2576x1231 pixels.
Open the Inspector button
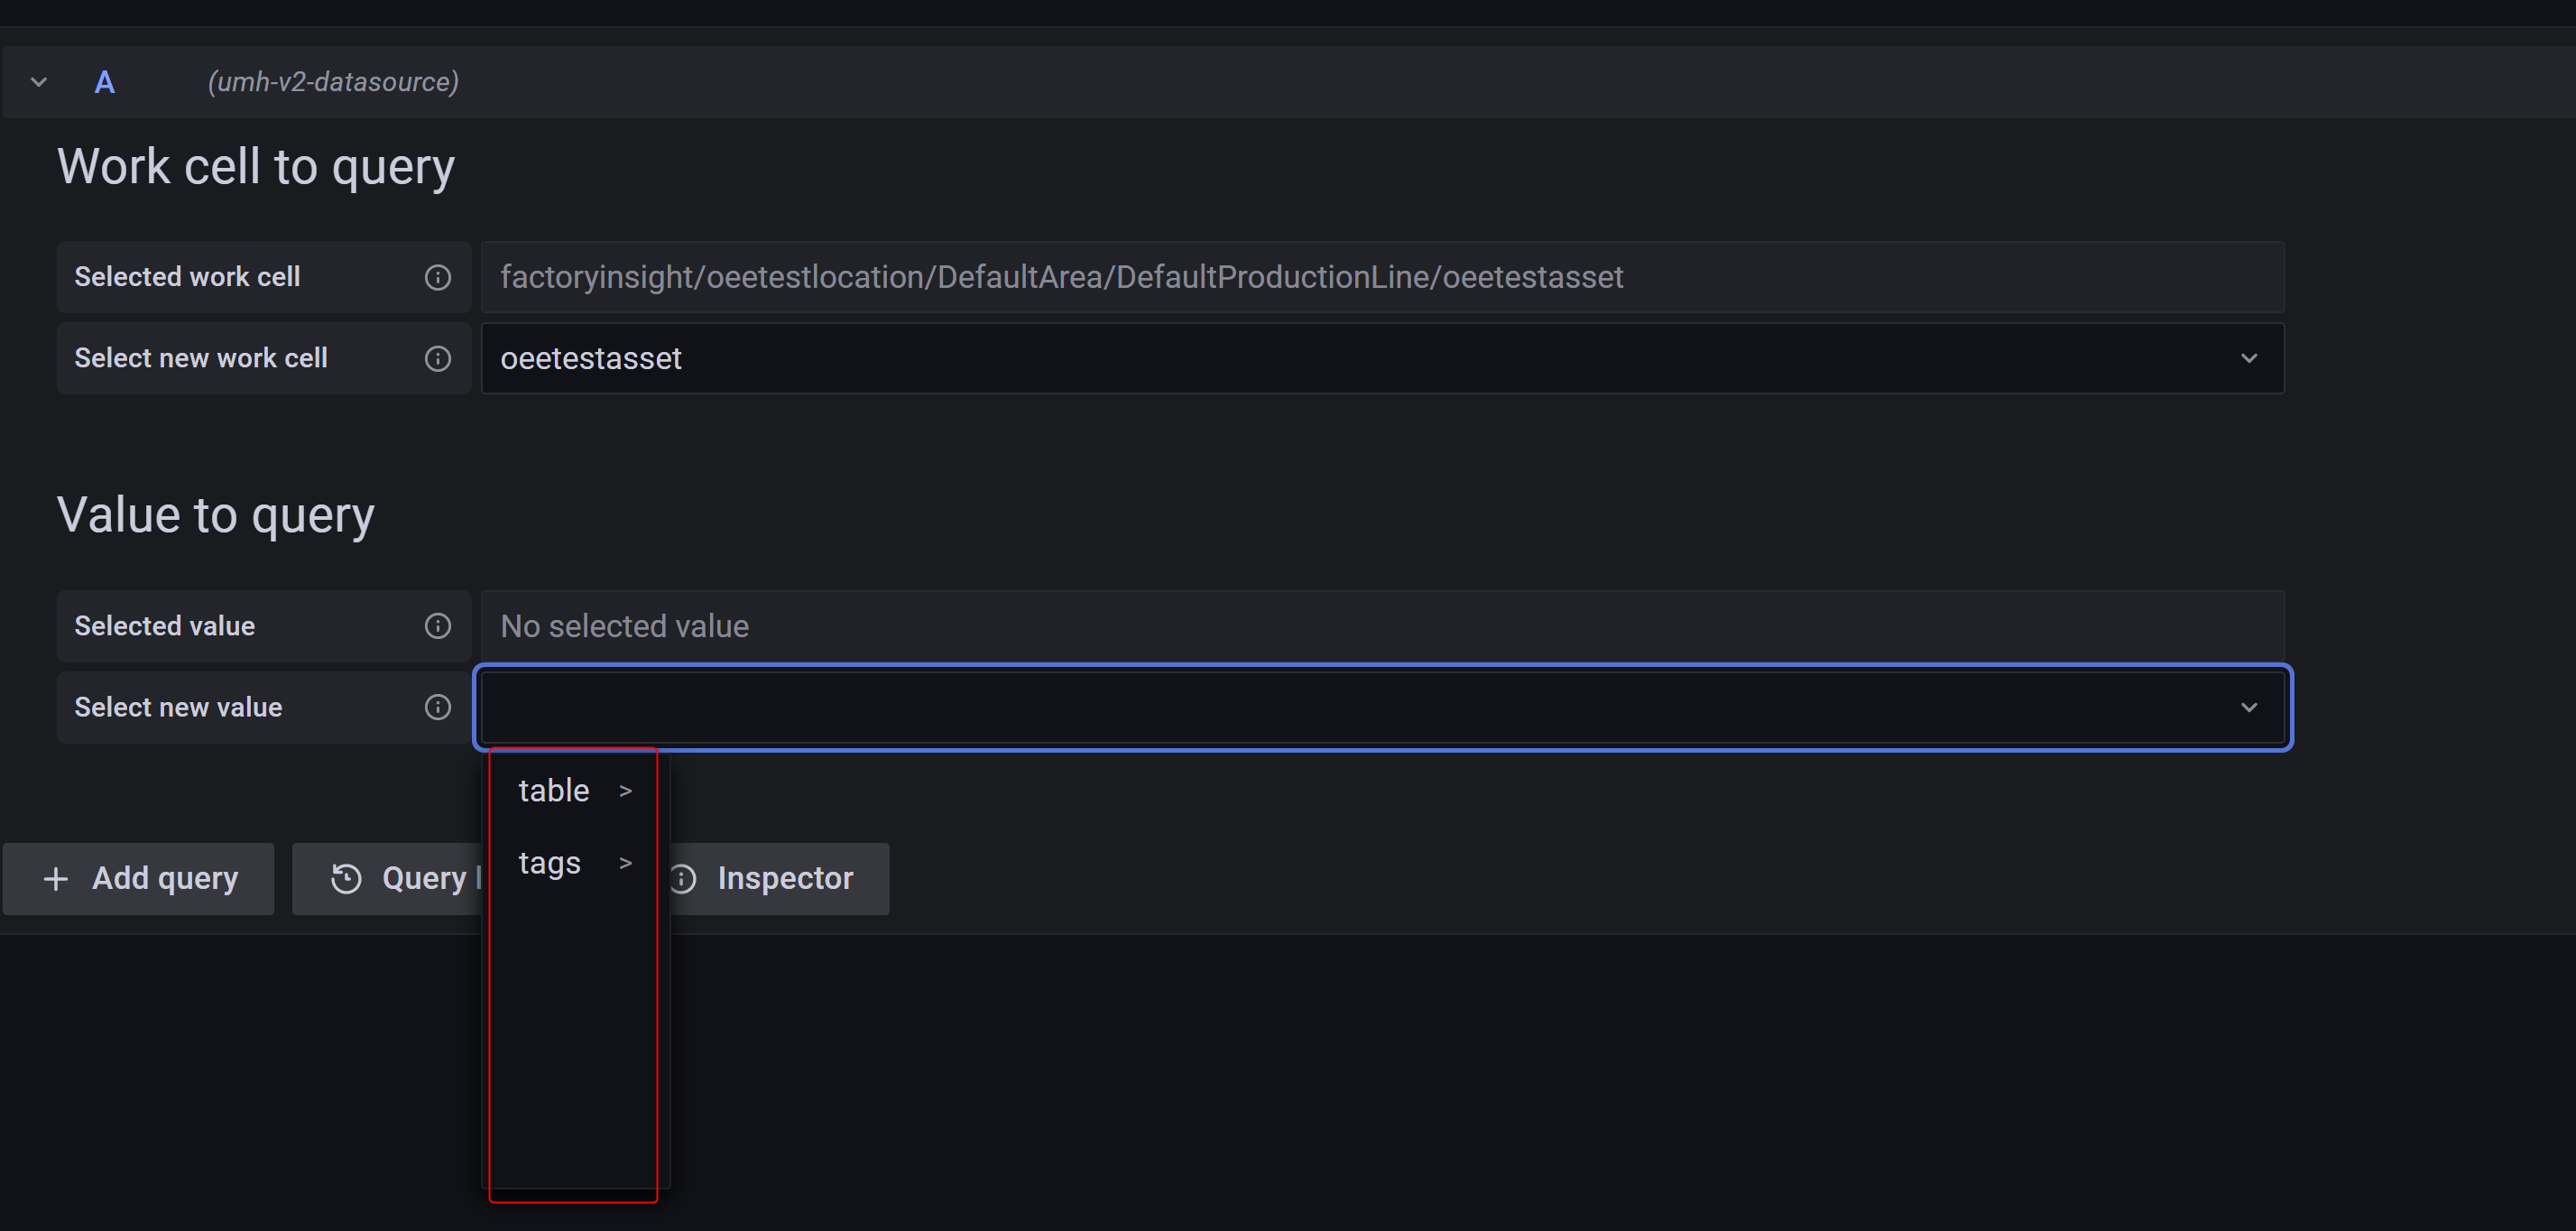coord(785,879)
